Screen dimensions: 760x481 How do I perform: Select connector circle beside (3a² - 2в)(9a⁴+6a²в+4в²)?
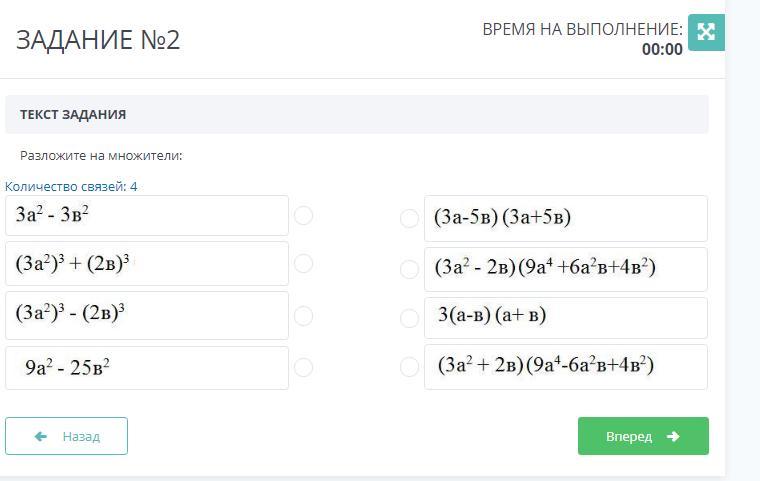click(x=409, y=269)
